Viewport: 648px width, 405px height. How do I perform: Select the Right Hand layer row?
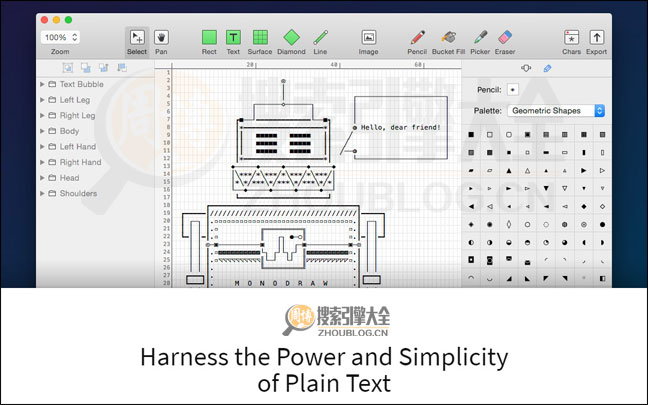tap(95, 162)
